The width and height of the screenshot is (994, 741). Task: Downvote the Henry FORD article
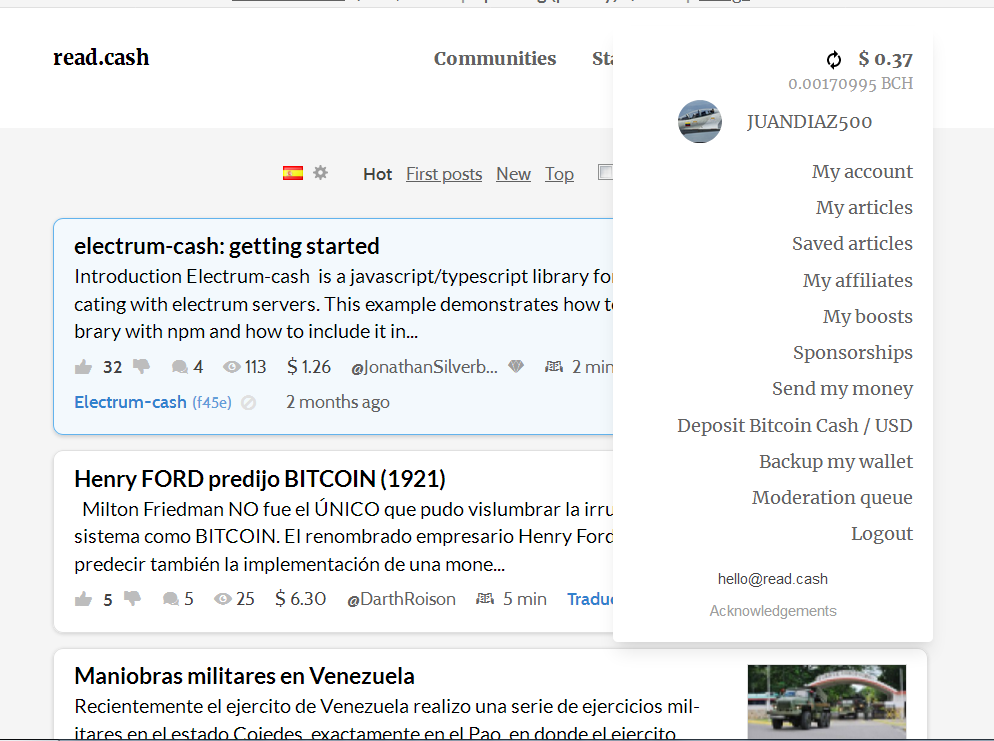pos(132,599)
